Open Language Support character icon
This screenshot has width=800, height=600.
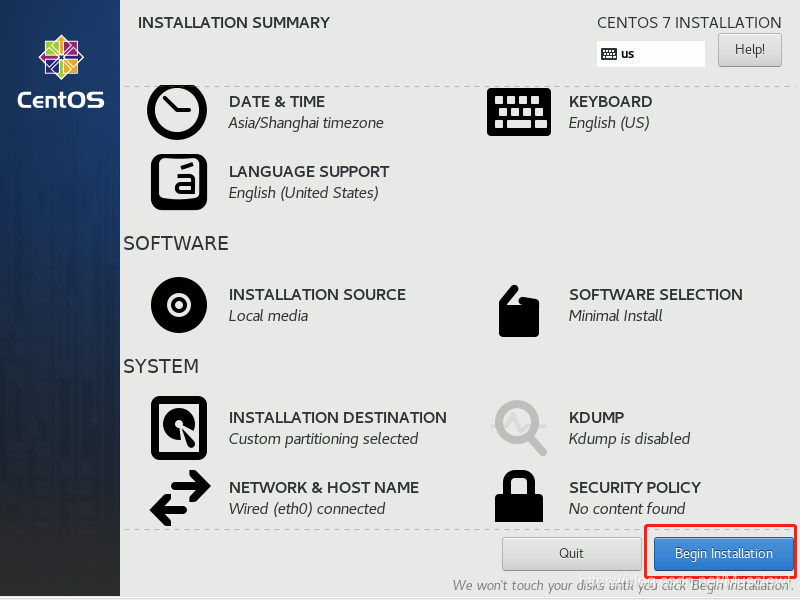pyautogui.click(x=179, y=182)
